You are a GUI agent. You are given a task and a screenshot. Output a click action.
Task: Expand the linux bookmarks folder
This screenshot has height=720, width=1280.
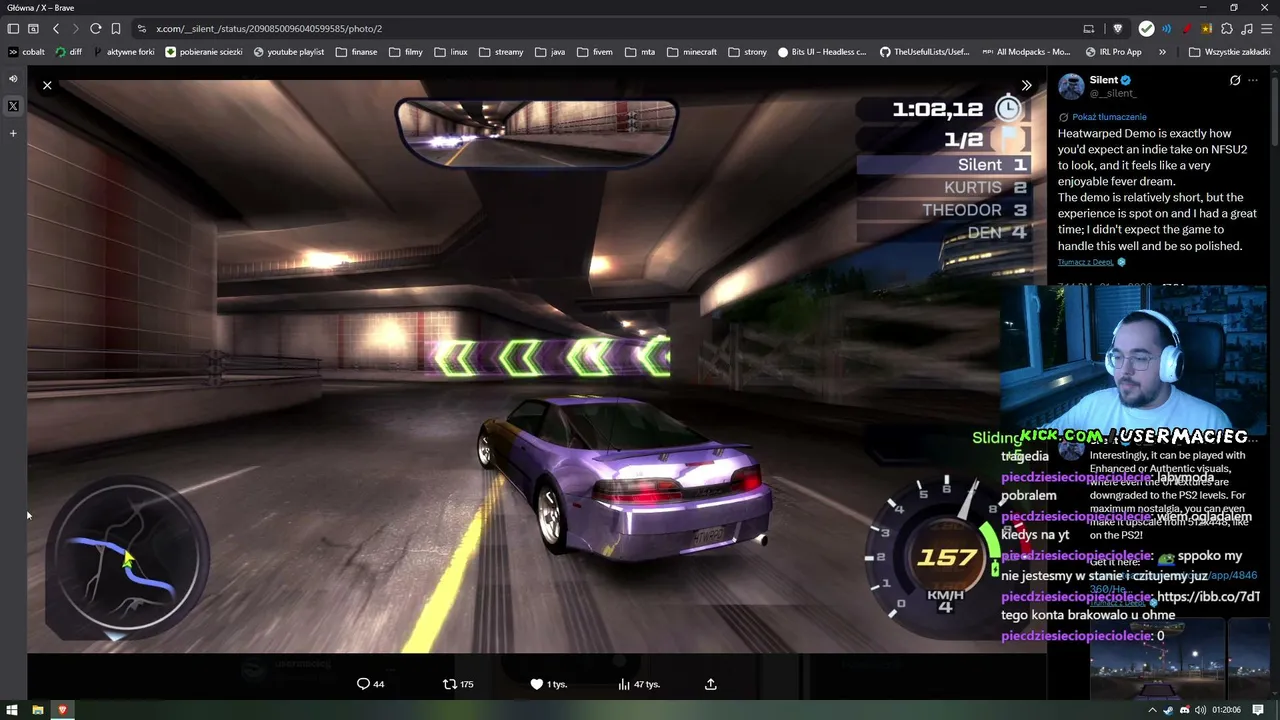pos(451,52)
